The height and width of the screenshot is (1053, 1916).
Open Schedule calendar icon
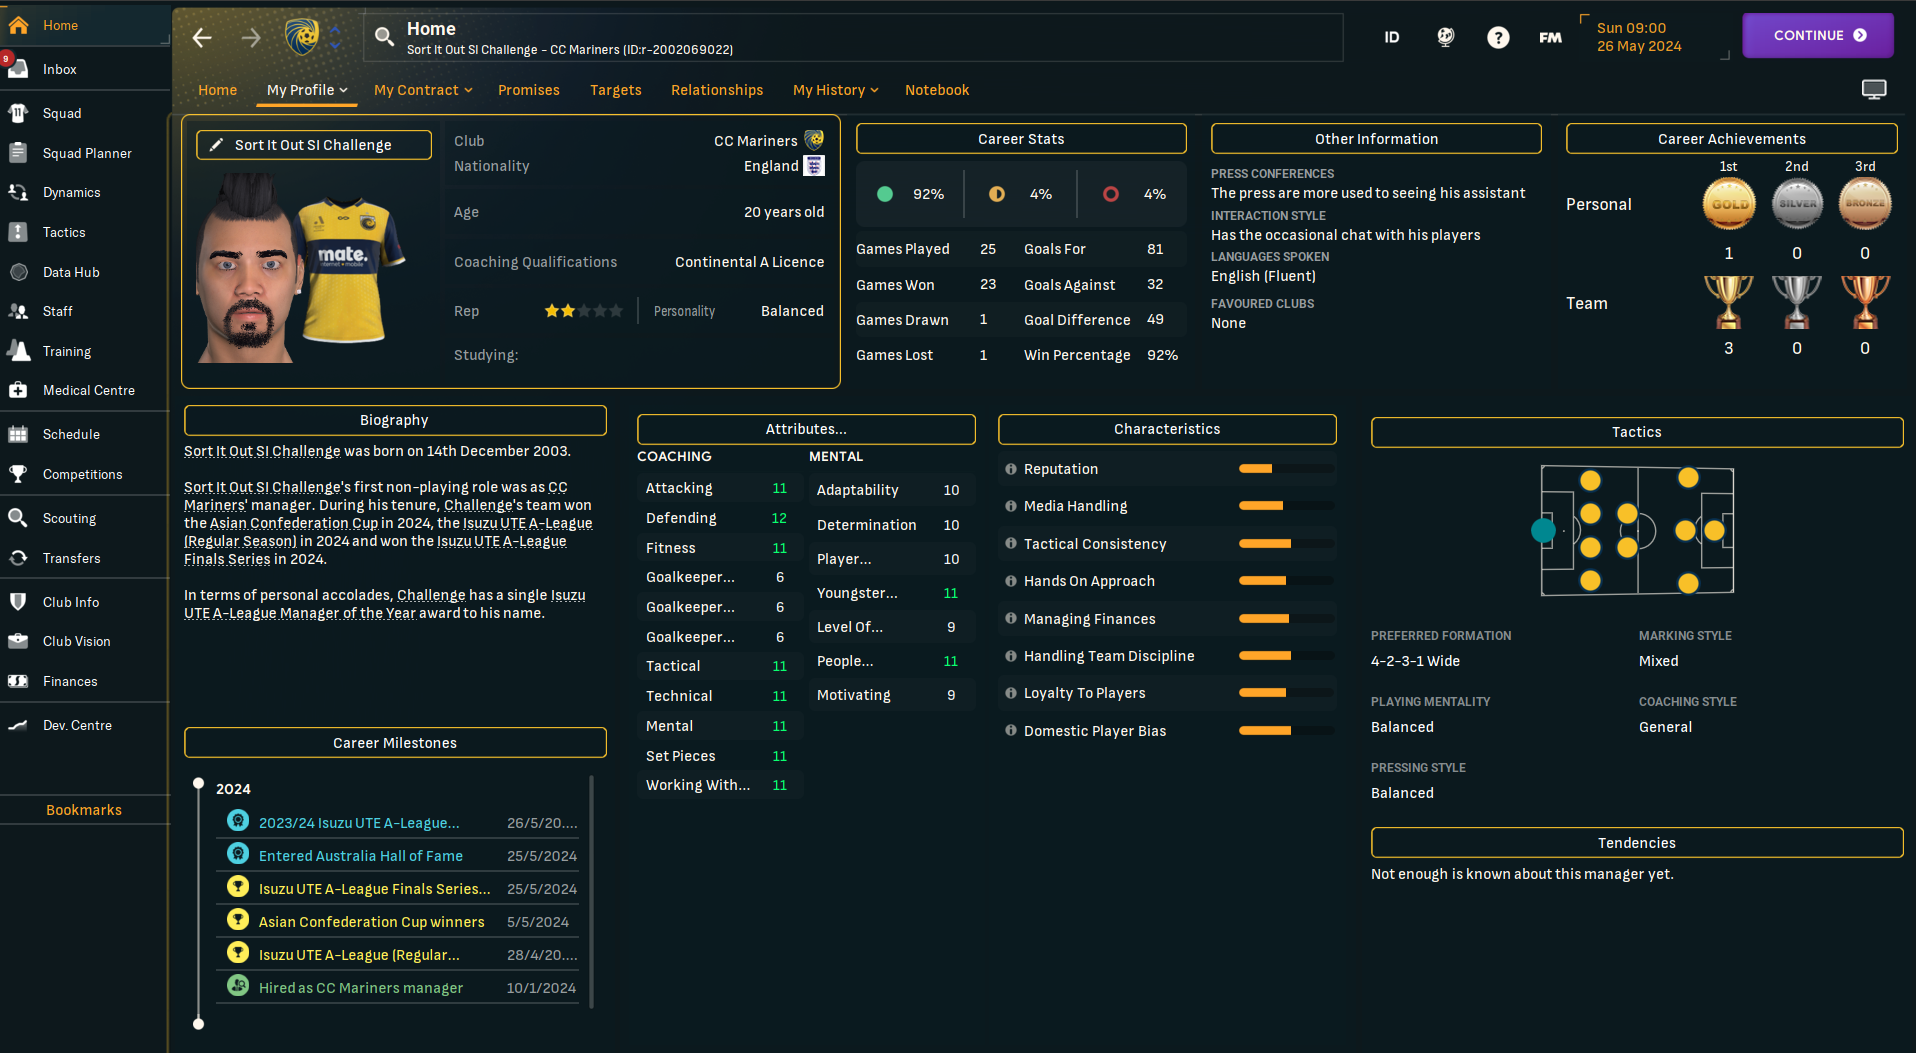[18, 434]
